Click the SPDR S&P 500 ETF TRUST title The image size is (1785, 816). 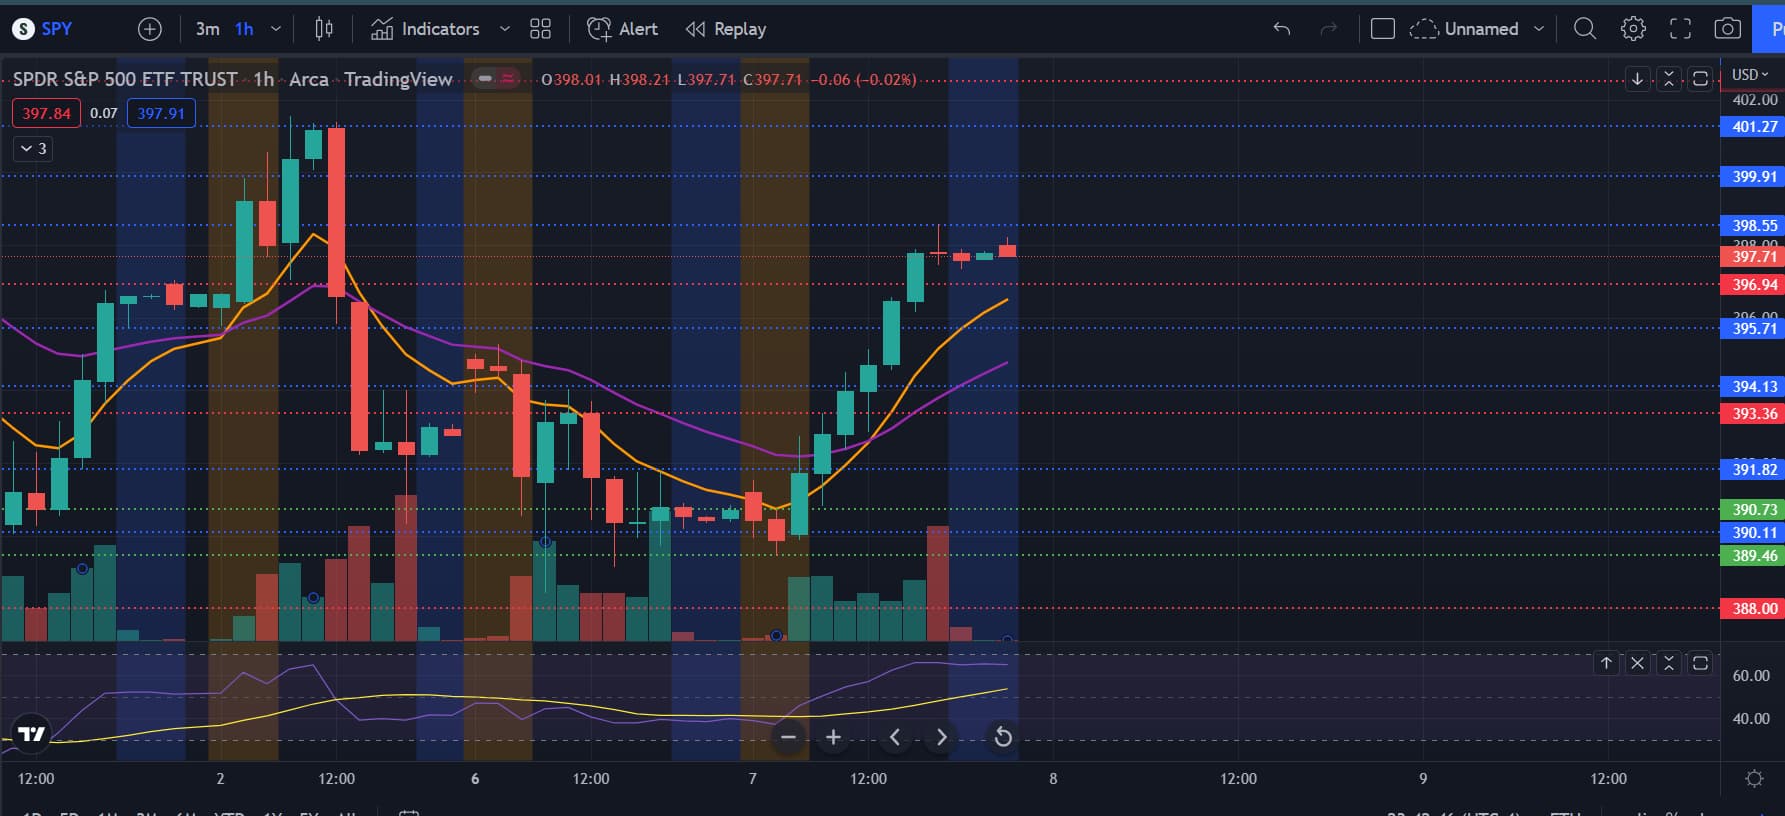click(125, 79)
